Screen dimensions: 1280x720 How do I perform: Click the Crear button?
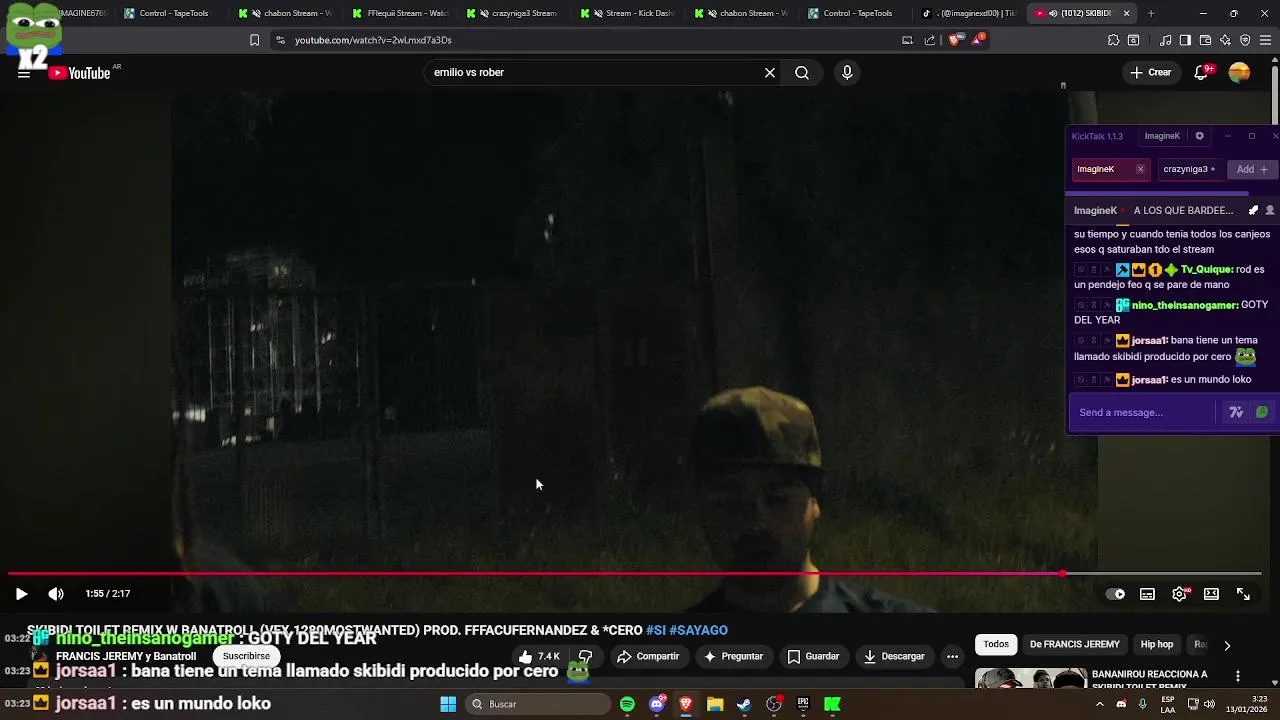[1151, 73]
